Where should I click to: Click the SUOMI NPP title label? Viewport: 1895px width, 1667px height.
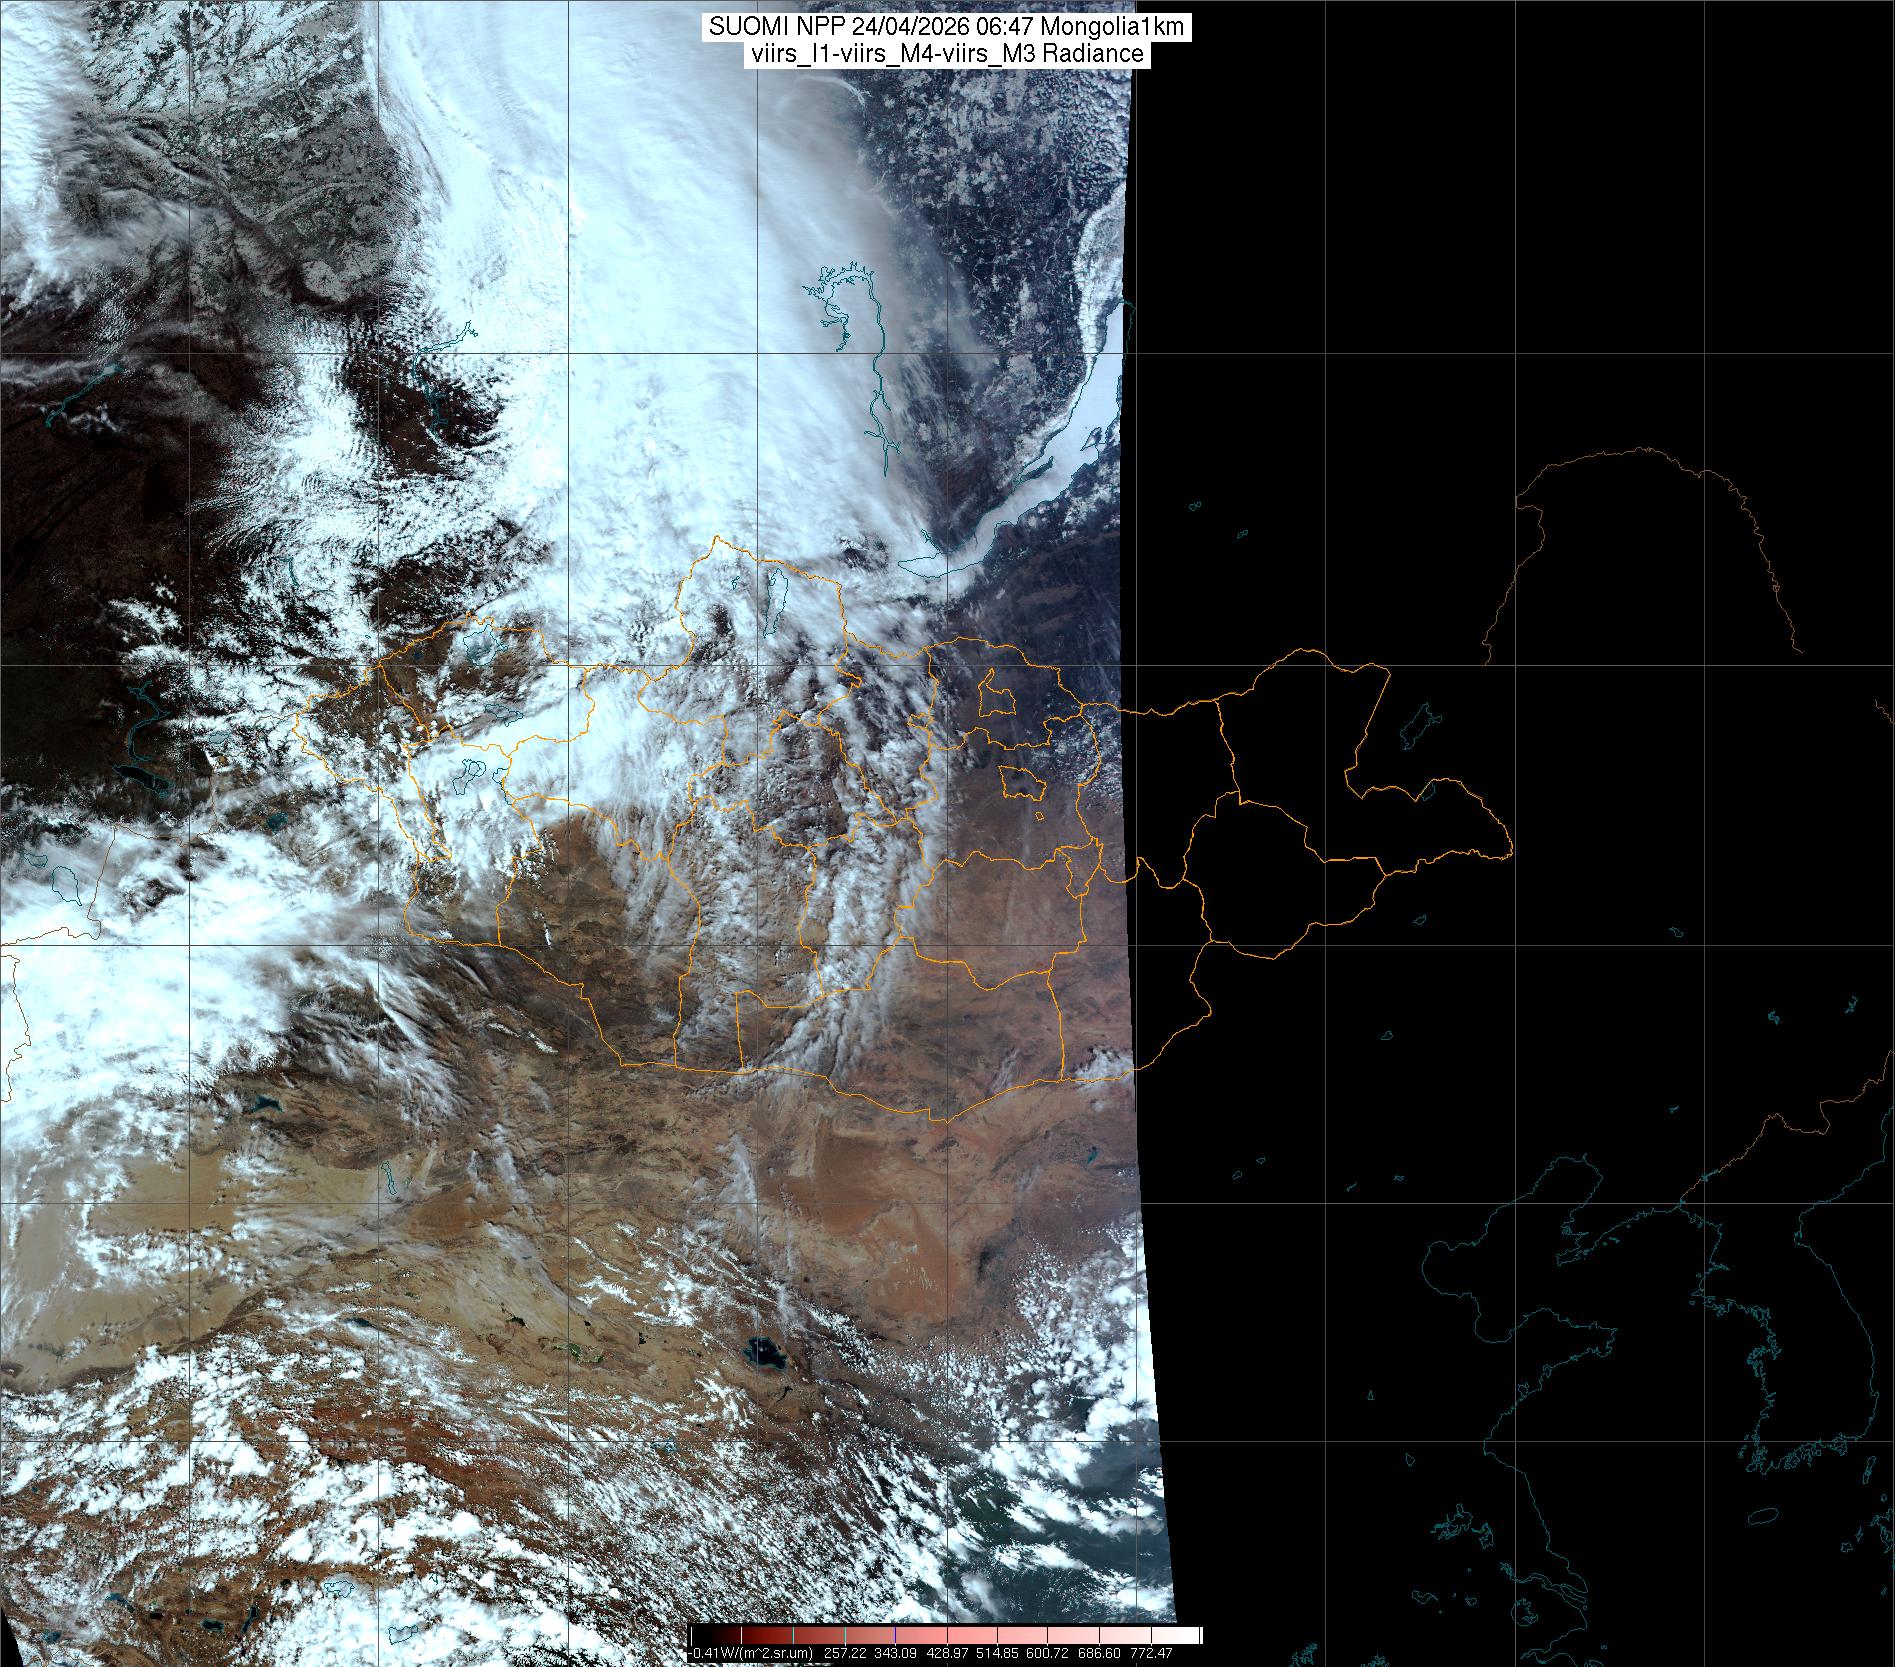(947, 27)
